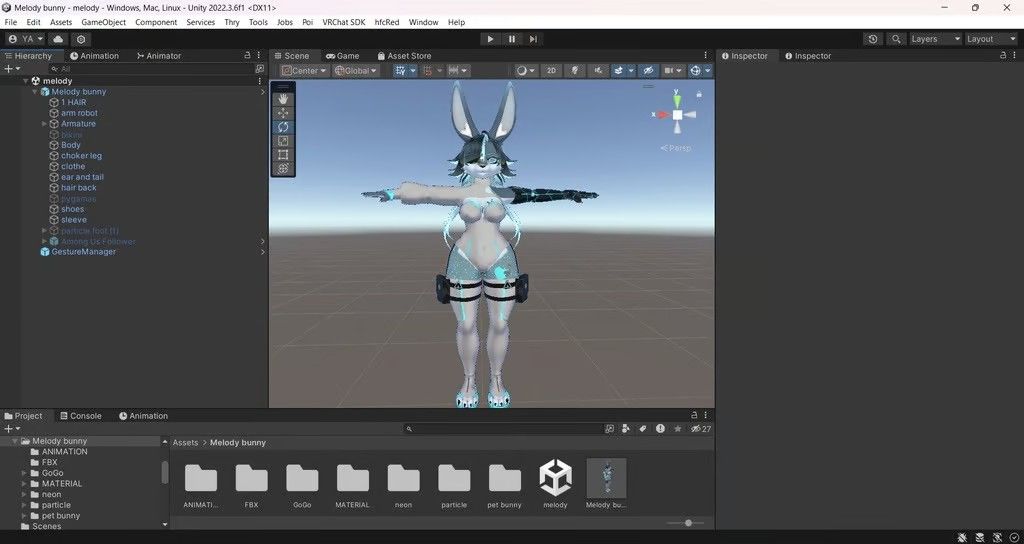The image size is (1024, 544).
Task: Click the global search magnifier icon
Action: (896, 39)
